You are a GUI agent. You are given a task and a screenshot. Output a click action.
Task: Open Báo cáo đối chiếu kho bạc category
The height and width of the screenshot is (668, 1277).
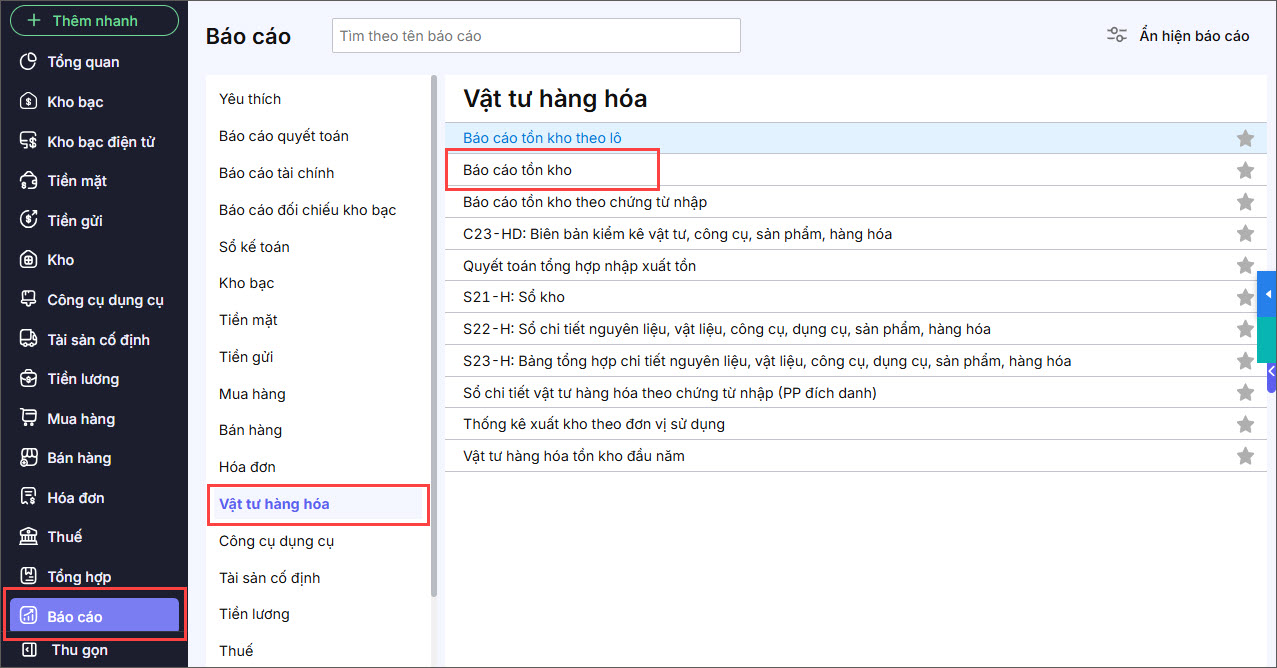[308, 210]
